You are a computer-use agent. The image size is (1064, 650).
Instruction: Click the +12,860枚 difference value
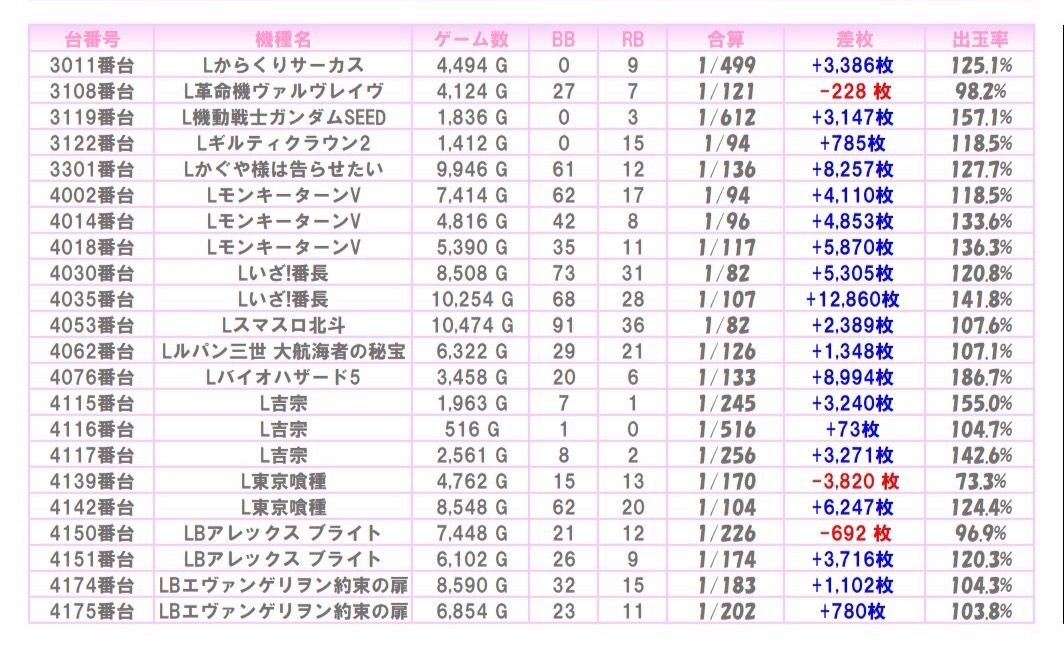[x=853, y=299]
